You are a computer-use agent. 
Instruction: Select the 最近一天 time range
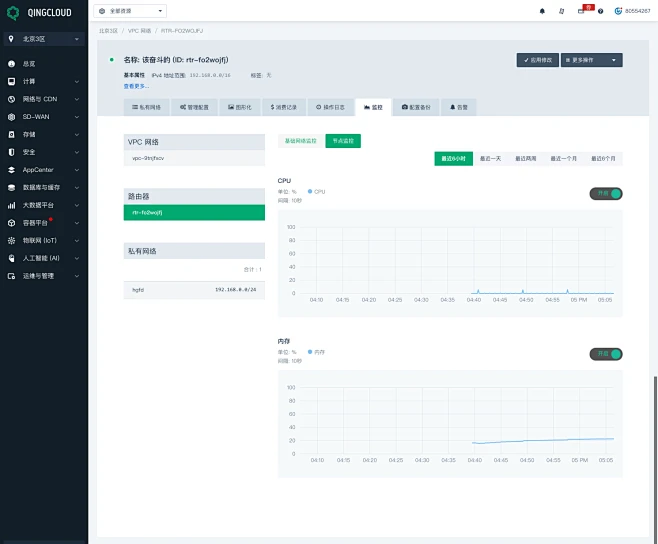(490, 158)
